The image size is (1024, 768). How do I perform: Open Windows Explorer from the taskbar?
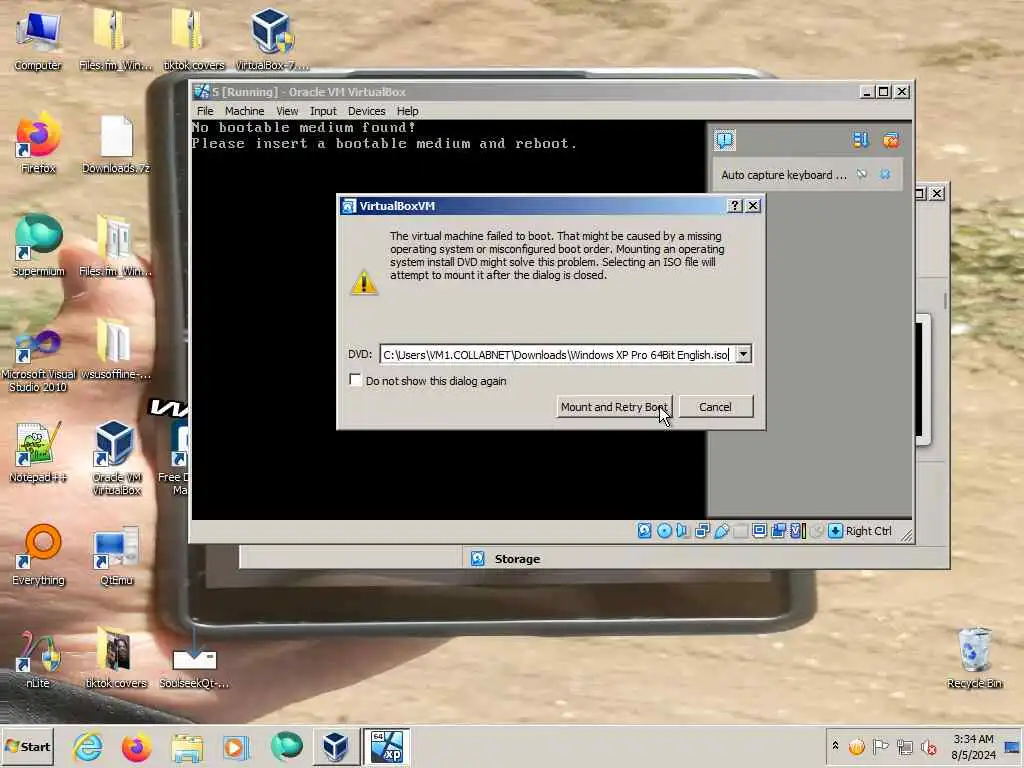pos(187,746)
